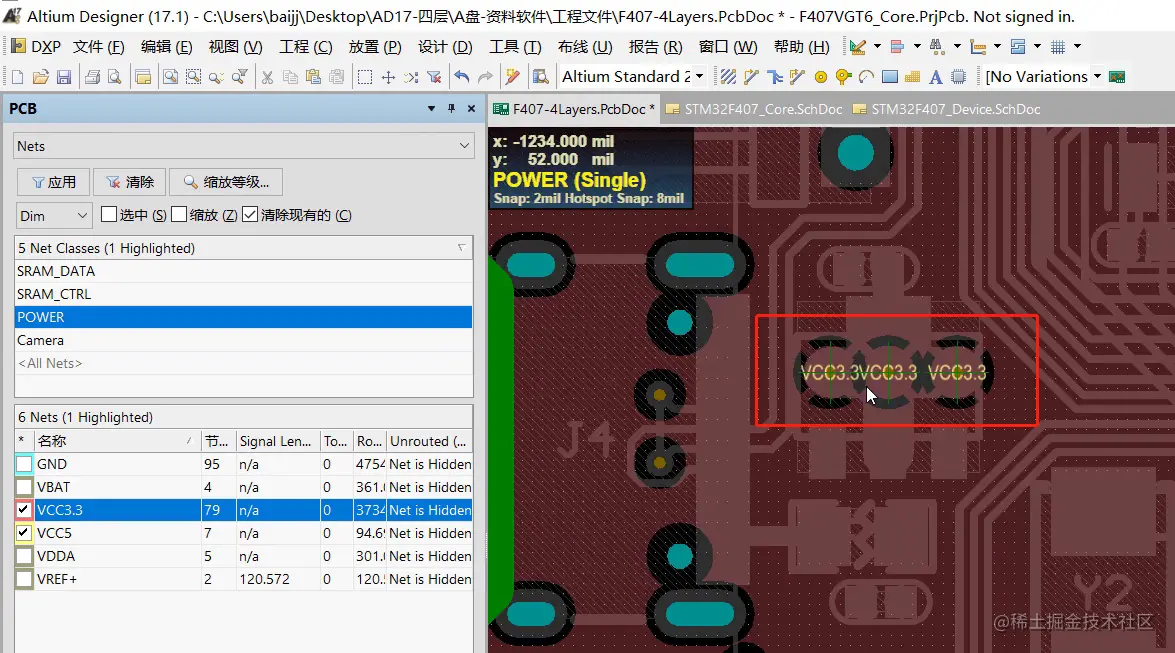Click the Zoom selected area icon
This screenshot has width=1175, height=653.
(193, 76)
